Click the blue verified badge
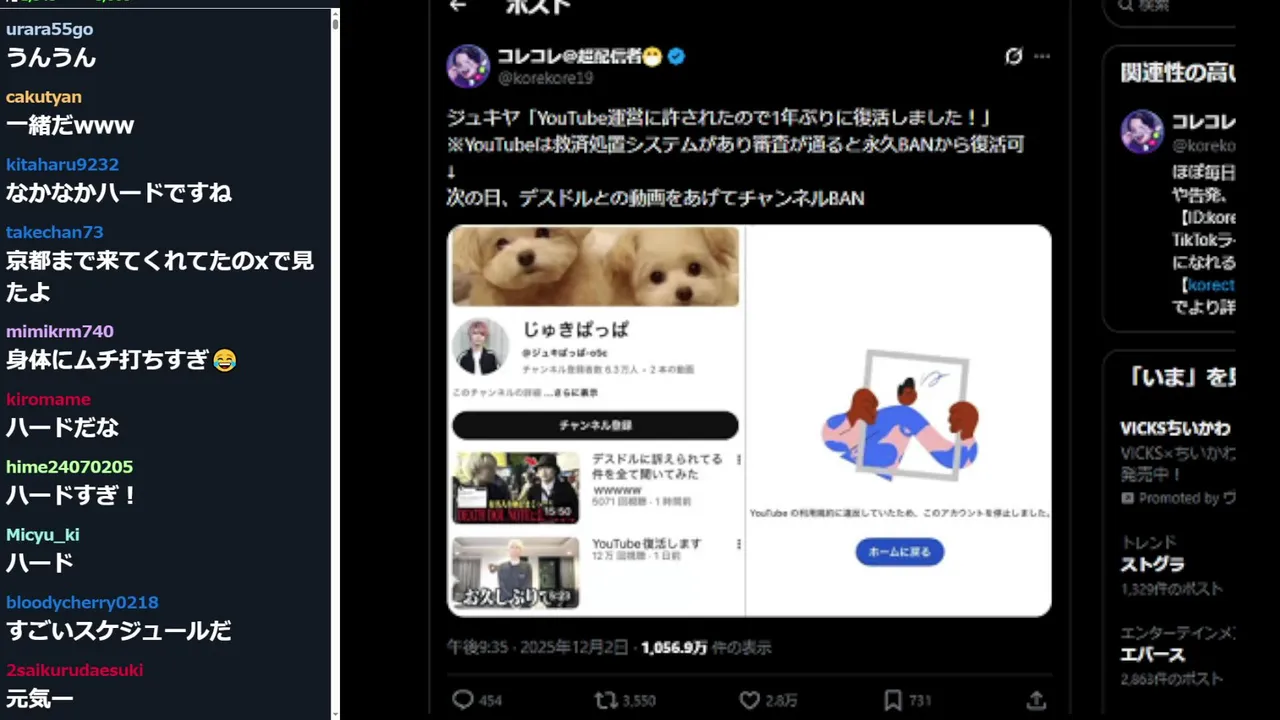This screenshot has width=1280, height=720. (677, 56)
